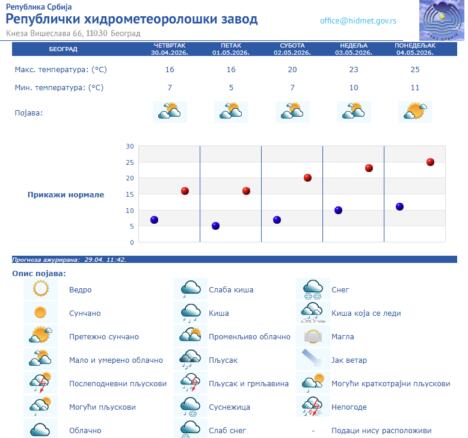Click the RHMZ logo in the header
The height and width of the screenshot is (438, 468).
(x=441, y=20)
